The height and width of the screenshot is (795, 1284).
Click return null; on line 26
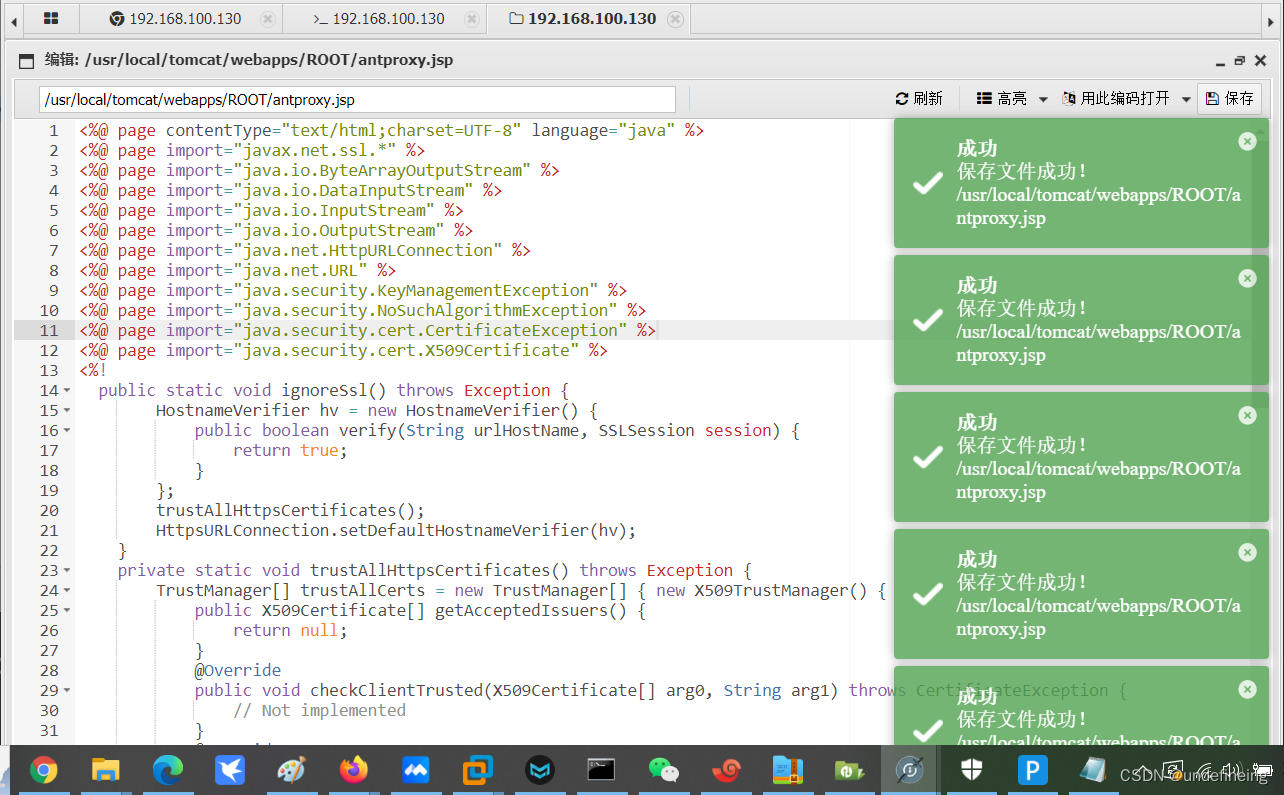pos(290,630)
